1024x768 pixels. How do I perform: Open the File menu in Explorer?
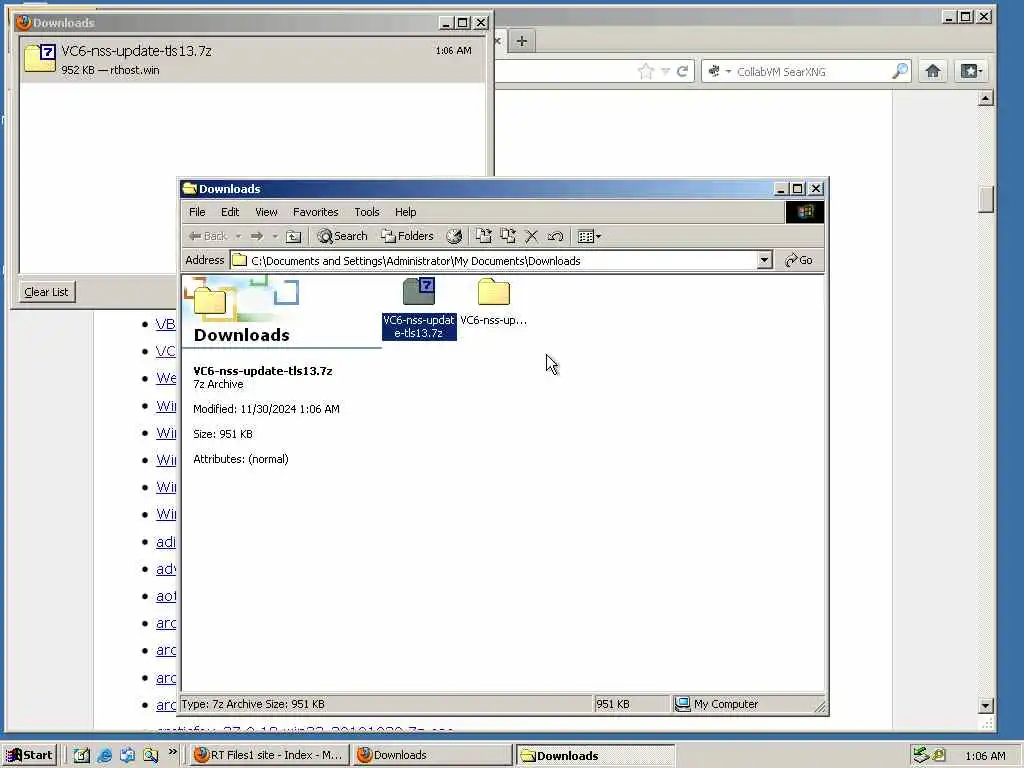pyautogui.click(x=197, y=212)
